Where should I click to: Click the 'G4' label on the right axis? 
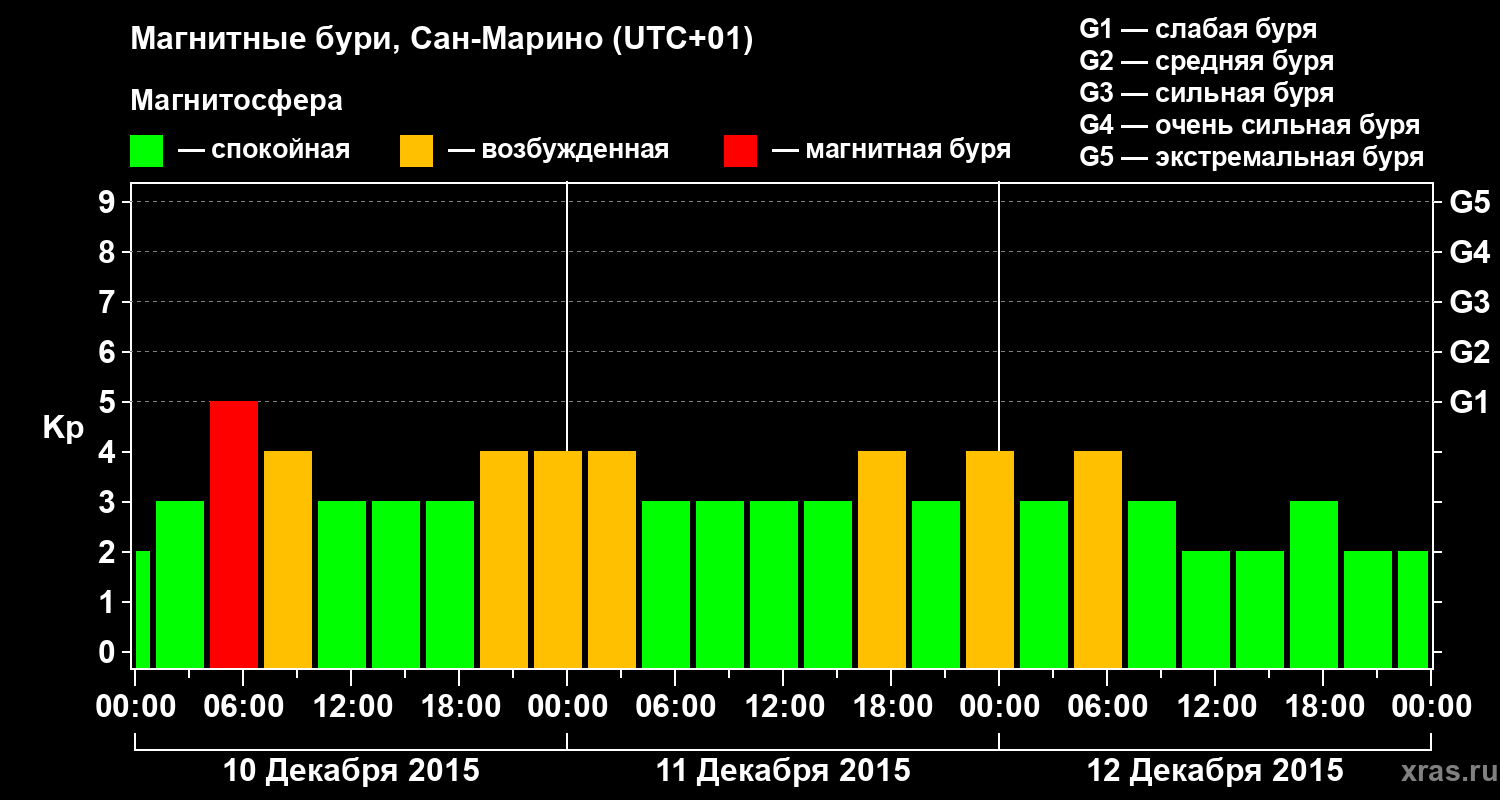tap(1469, 253)
